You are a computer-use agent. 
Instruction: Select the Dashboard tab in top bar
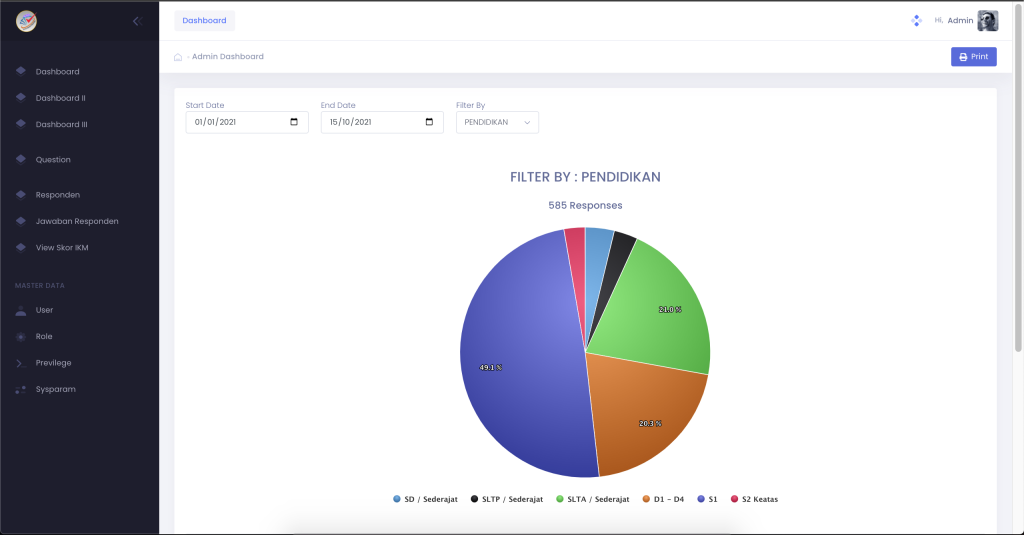[204, 20]
